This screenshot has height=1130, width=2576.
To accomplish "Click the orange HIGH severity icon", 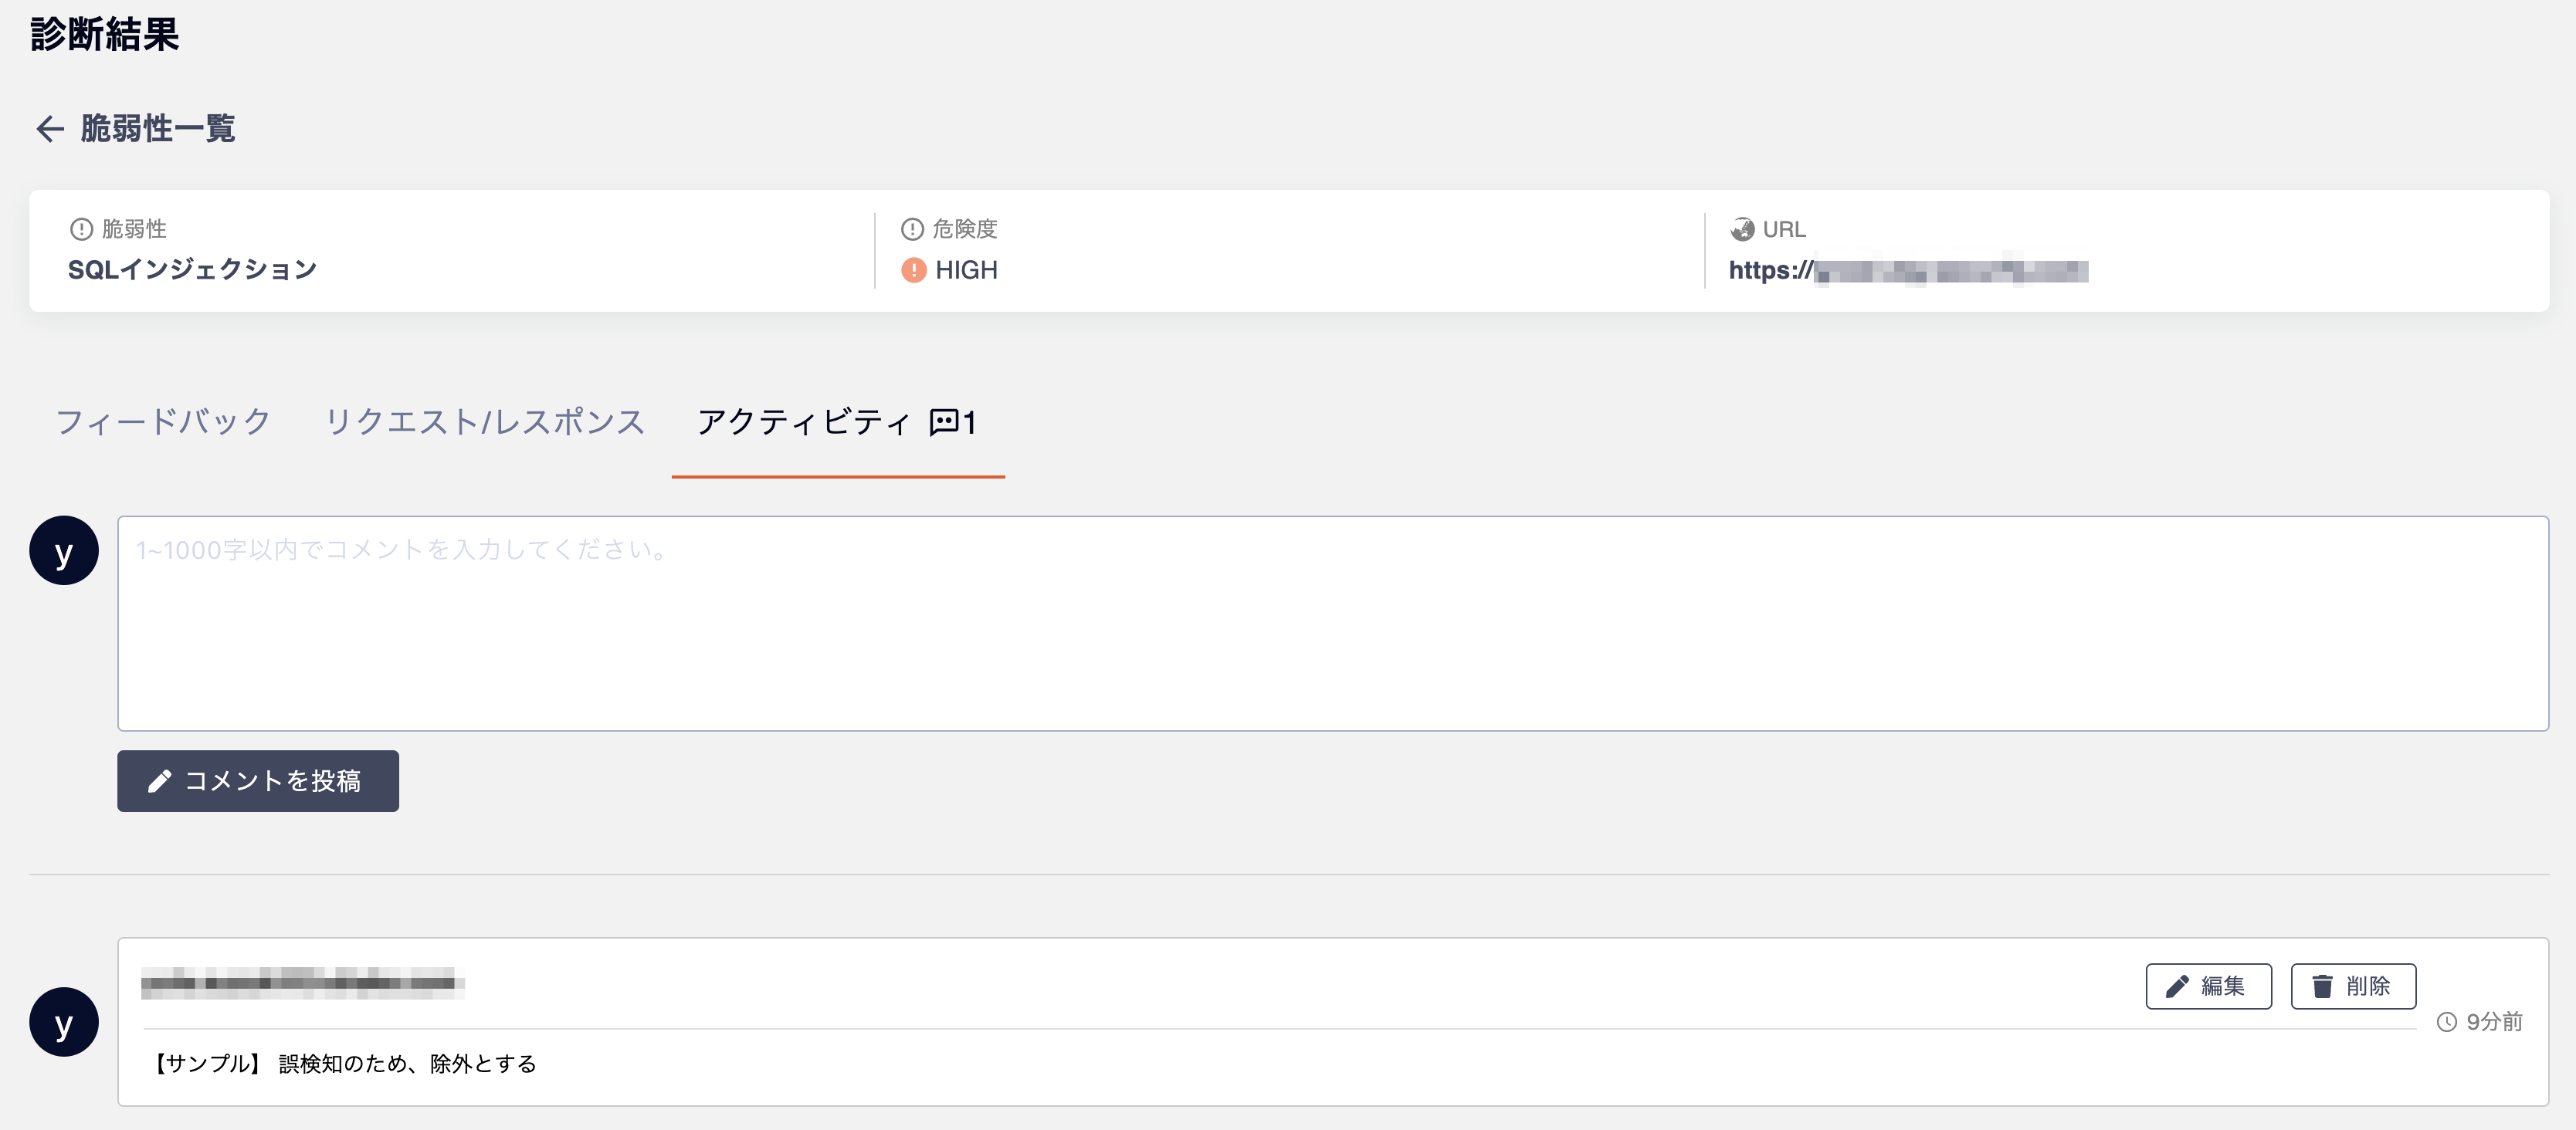I will click(x=916, y=270).
